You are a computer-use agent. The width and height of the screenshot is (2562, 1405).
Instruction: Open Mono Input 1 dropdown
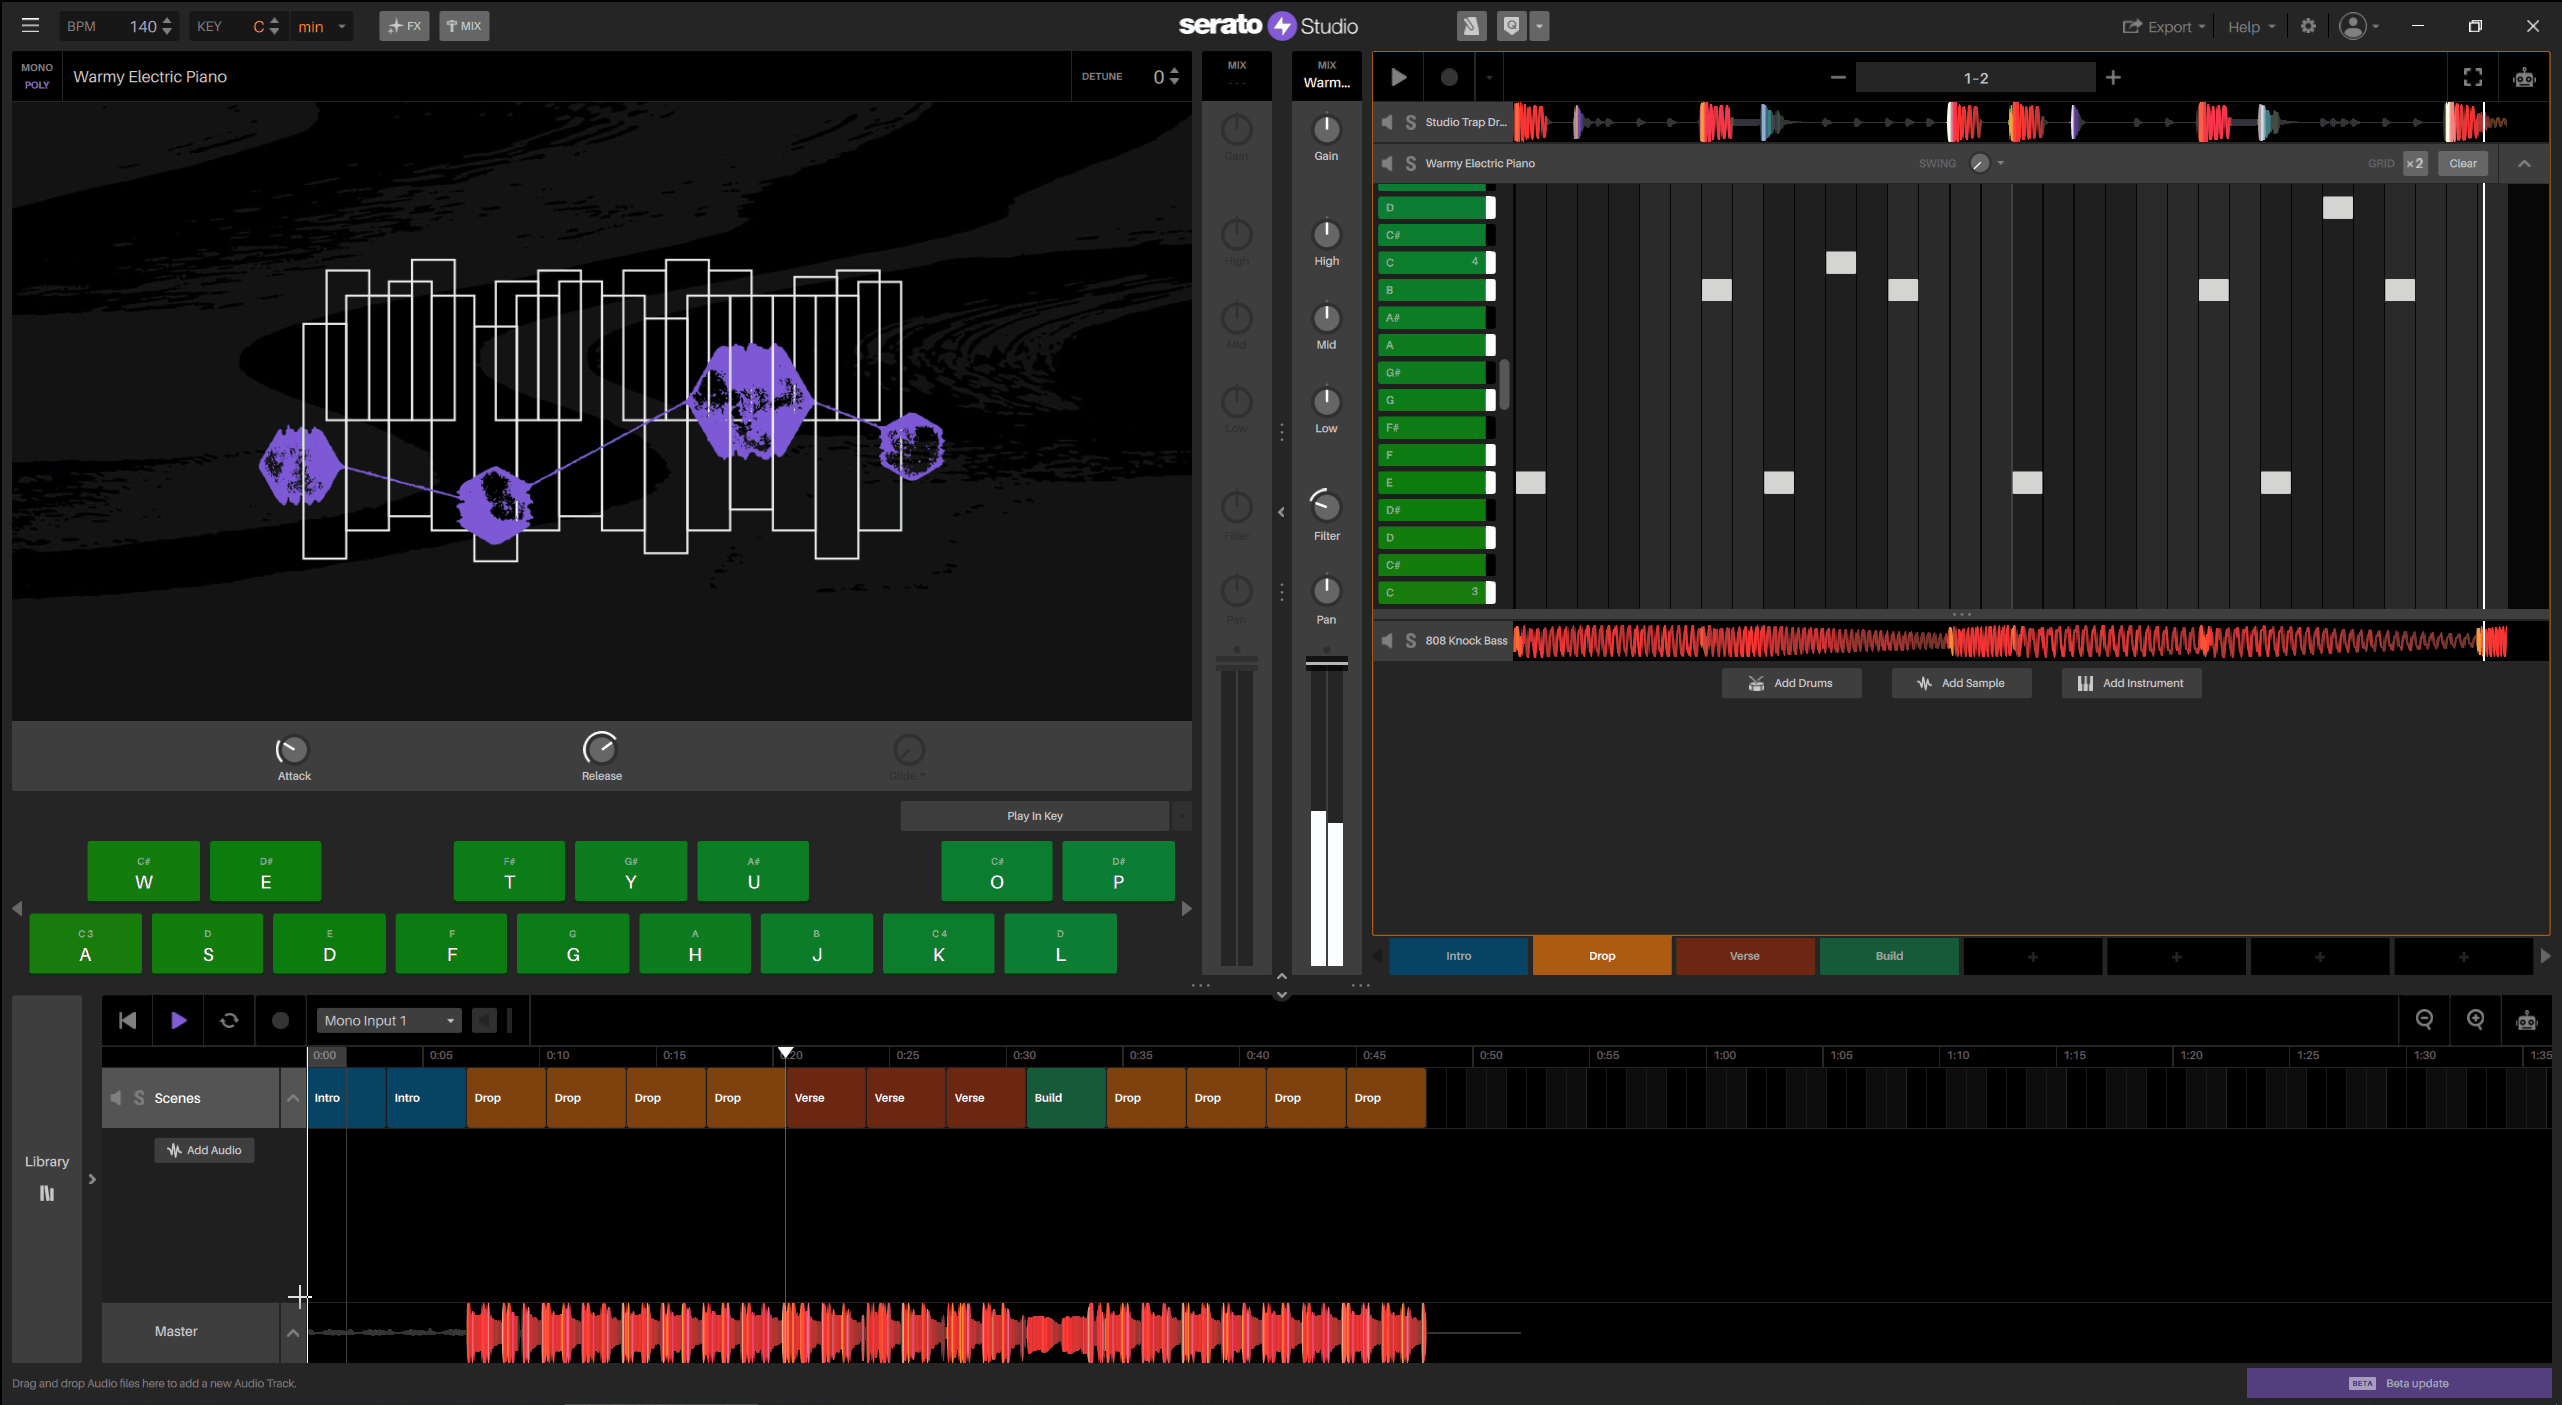tap(389, 1020)
